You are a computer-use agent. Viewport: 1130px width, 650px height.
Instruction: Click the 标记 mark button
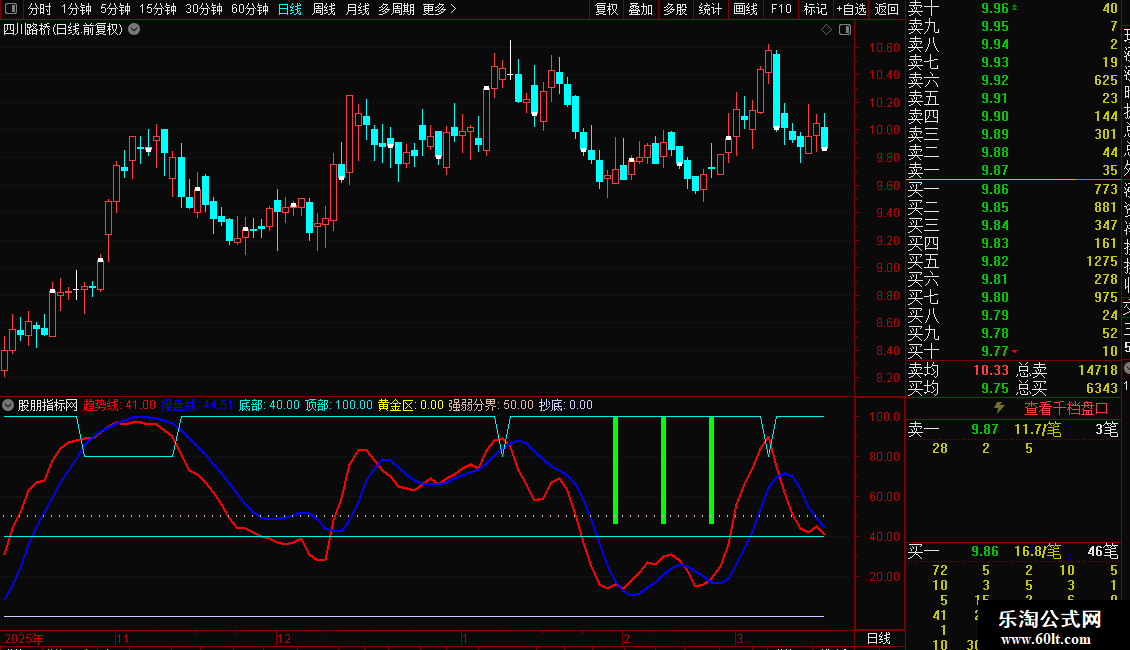click(815, 9)
